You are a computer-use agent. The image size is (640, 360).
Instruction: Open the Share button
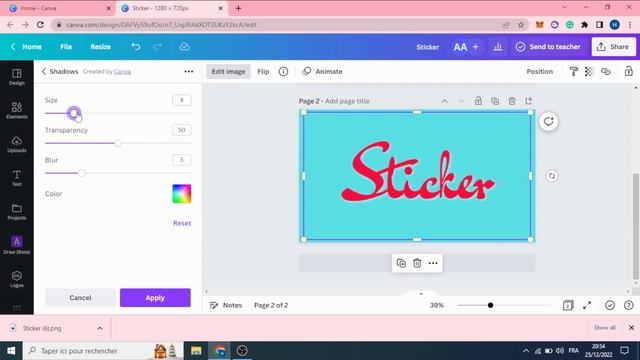pyautogui.click(x=613, y=47)
